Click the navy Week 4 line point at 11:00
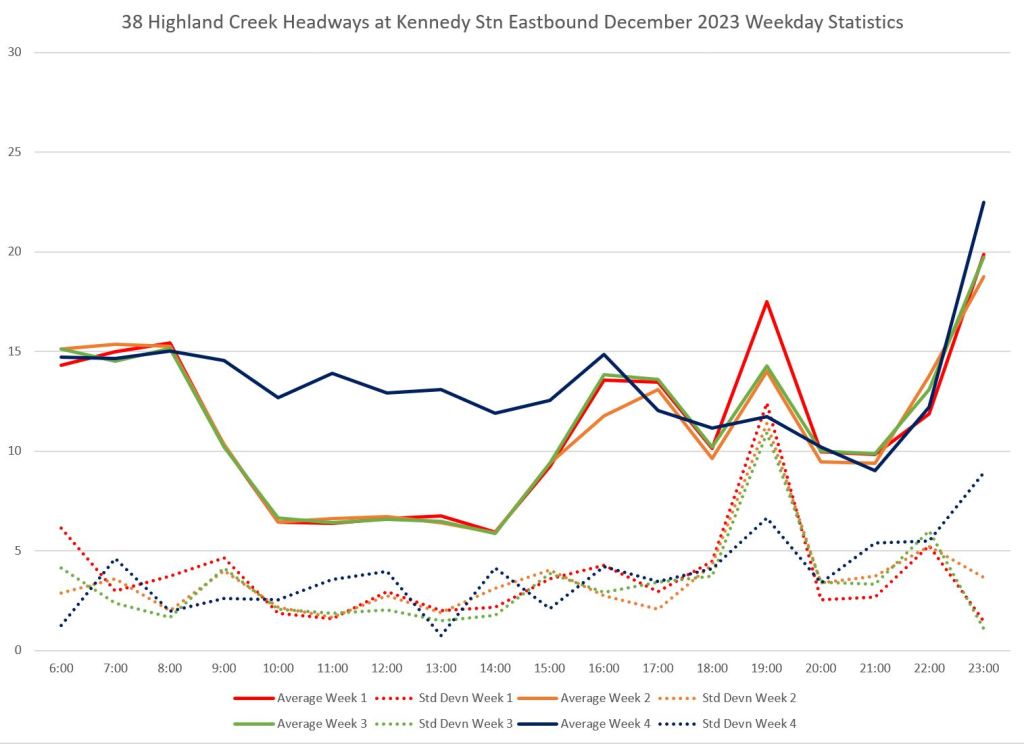Screen dimensions: 1024x744 332,373
